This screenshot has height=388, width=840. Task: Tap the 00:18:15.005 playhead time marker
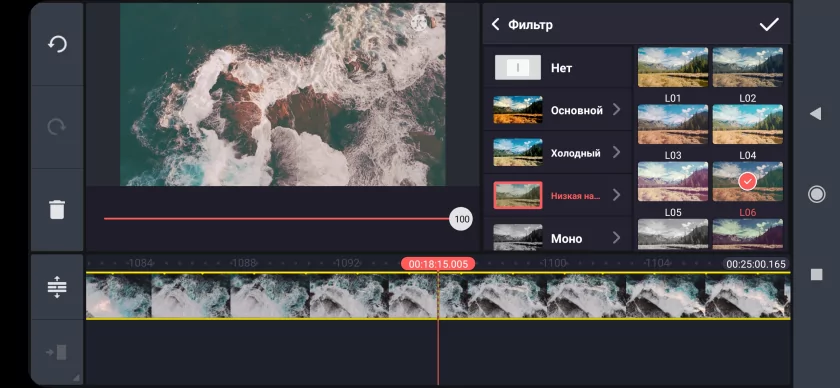coord(438,264)
